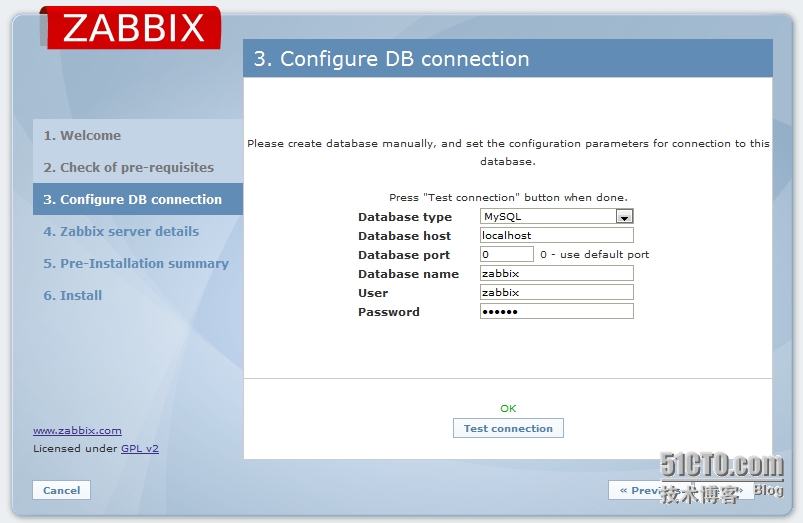Click the Test connection button
This screenshot has width=803, height=523.
click(508, 428)
